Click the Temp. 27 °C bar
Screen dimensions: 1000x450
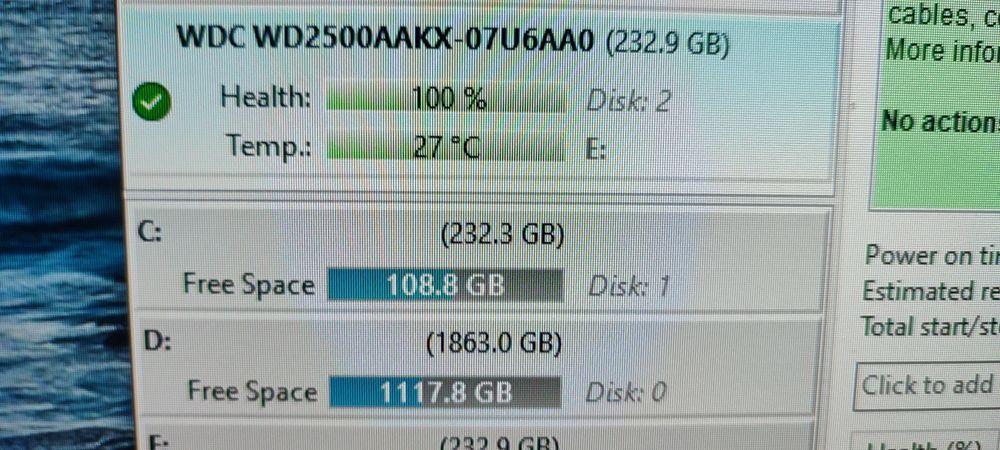[x=446, y=148]
